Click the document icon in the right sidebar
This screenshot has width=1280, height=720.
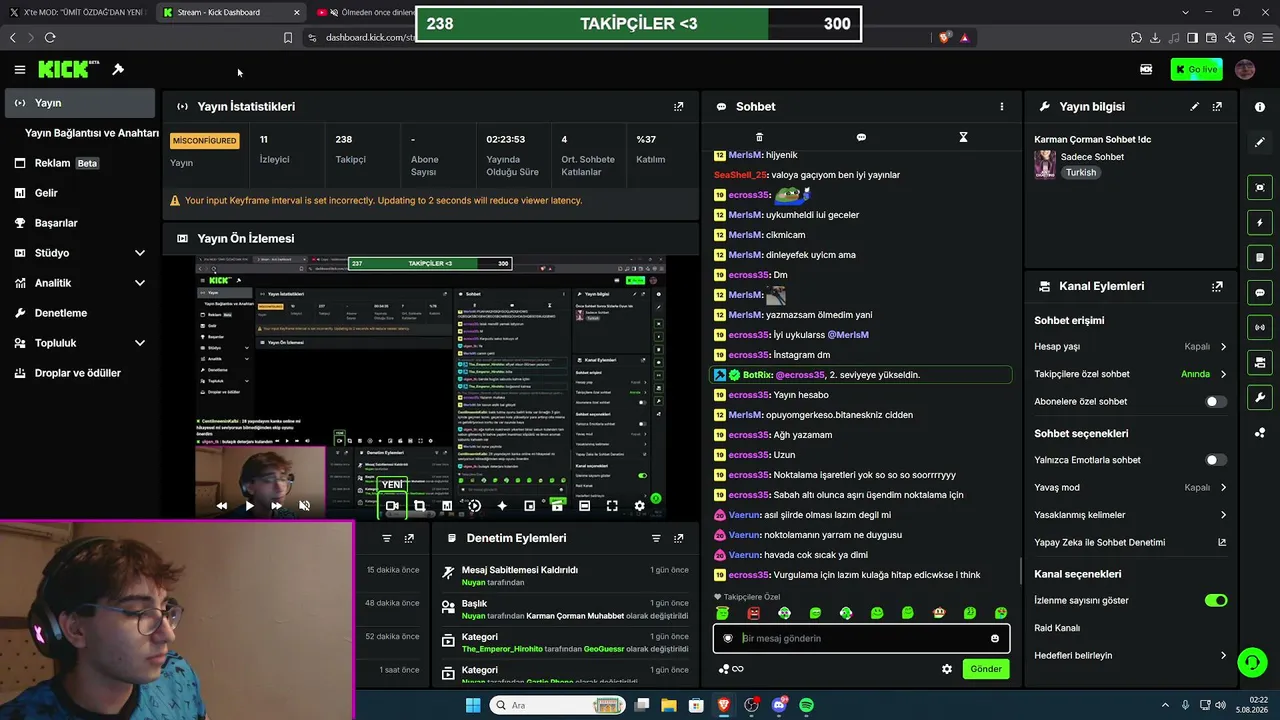1260,257
